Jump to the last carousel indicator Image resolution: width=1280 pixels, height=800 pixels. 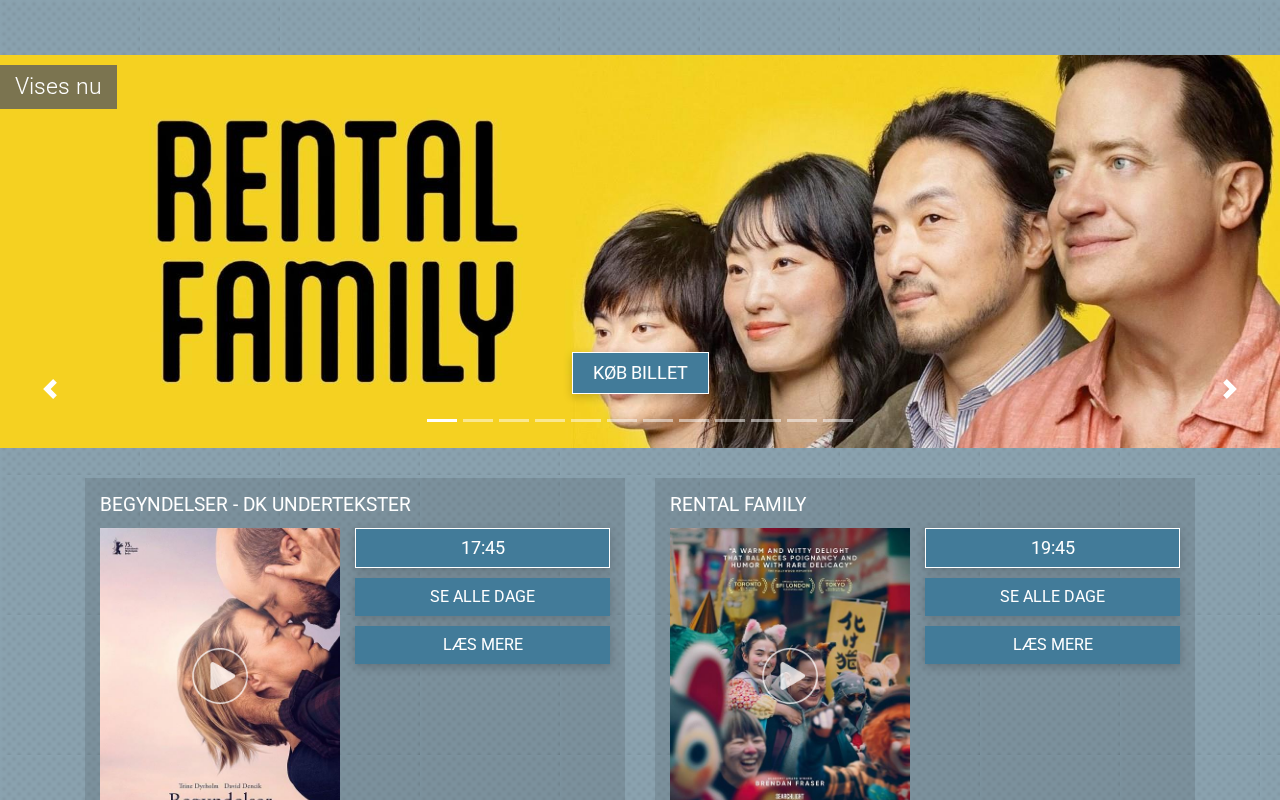(x=838, y=420)
